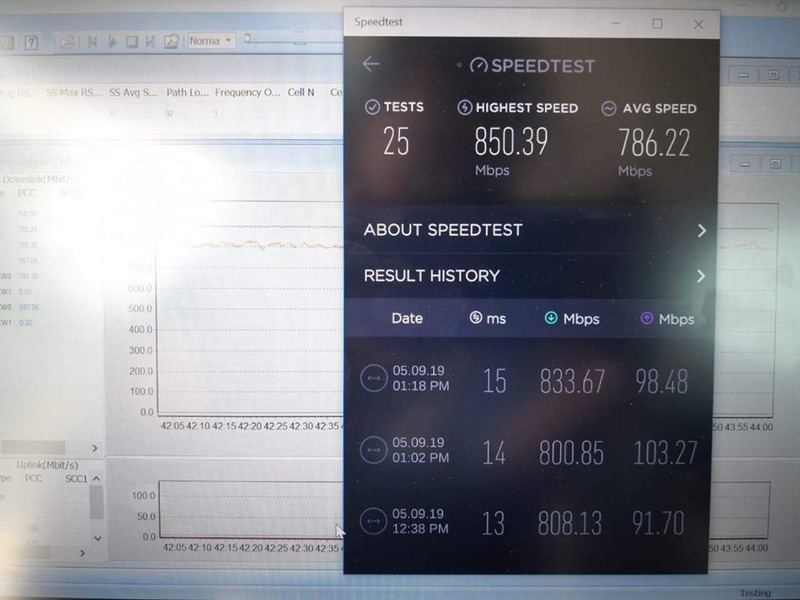Viewport: 800px width, 600px height.
Task: Play the log replay
Action: click(x=113, y=41)
